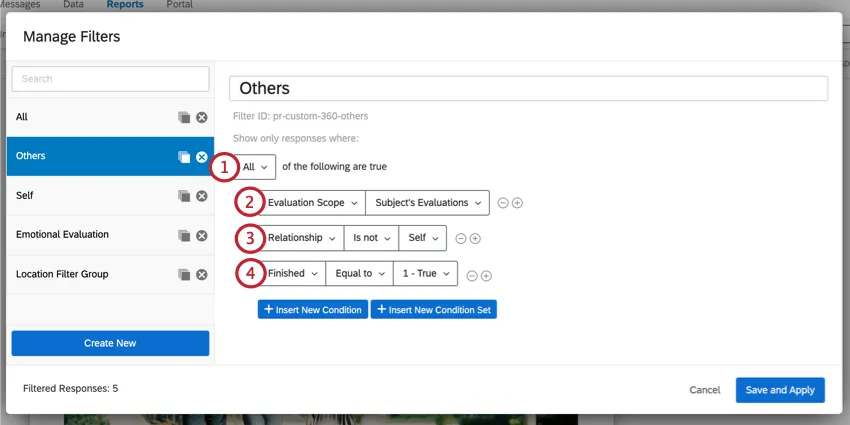
Task: Delete the Others filter
Action: 201,157
